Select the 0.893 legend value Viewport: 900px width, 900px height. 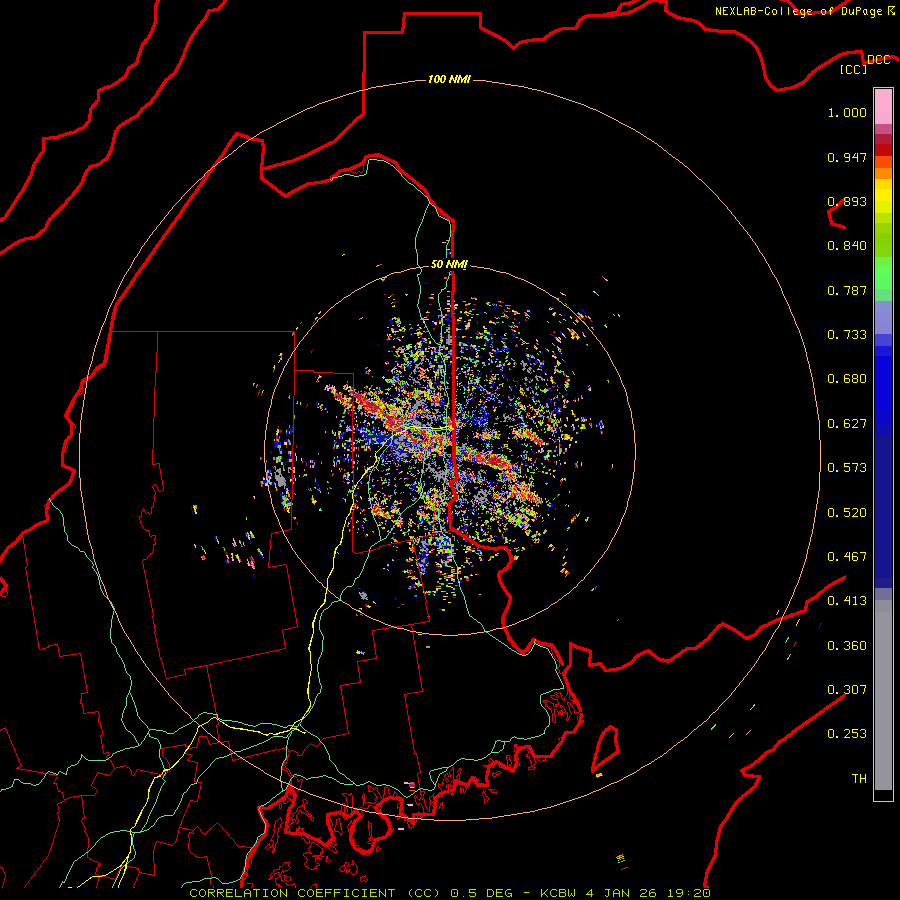pyautogui.click(x=847, y=201)
